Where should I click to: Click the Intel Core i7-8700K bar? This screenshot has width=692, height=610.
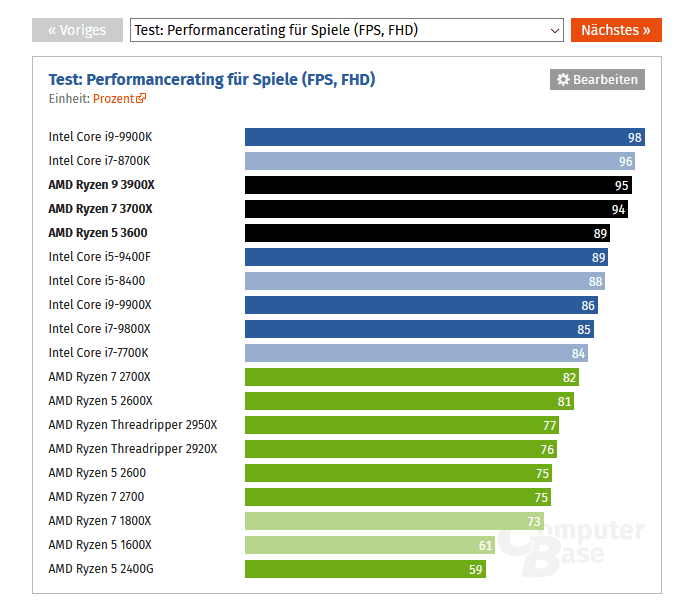(440, 161)
